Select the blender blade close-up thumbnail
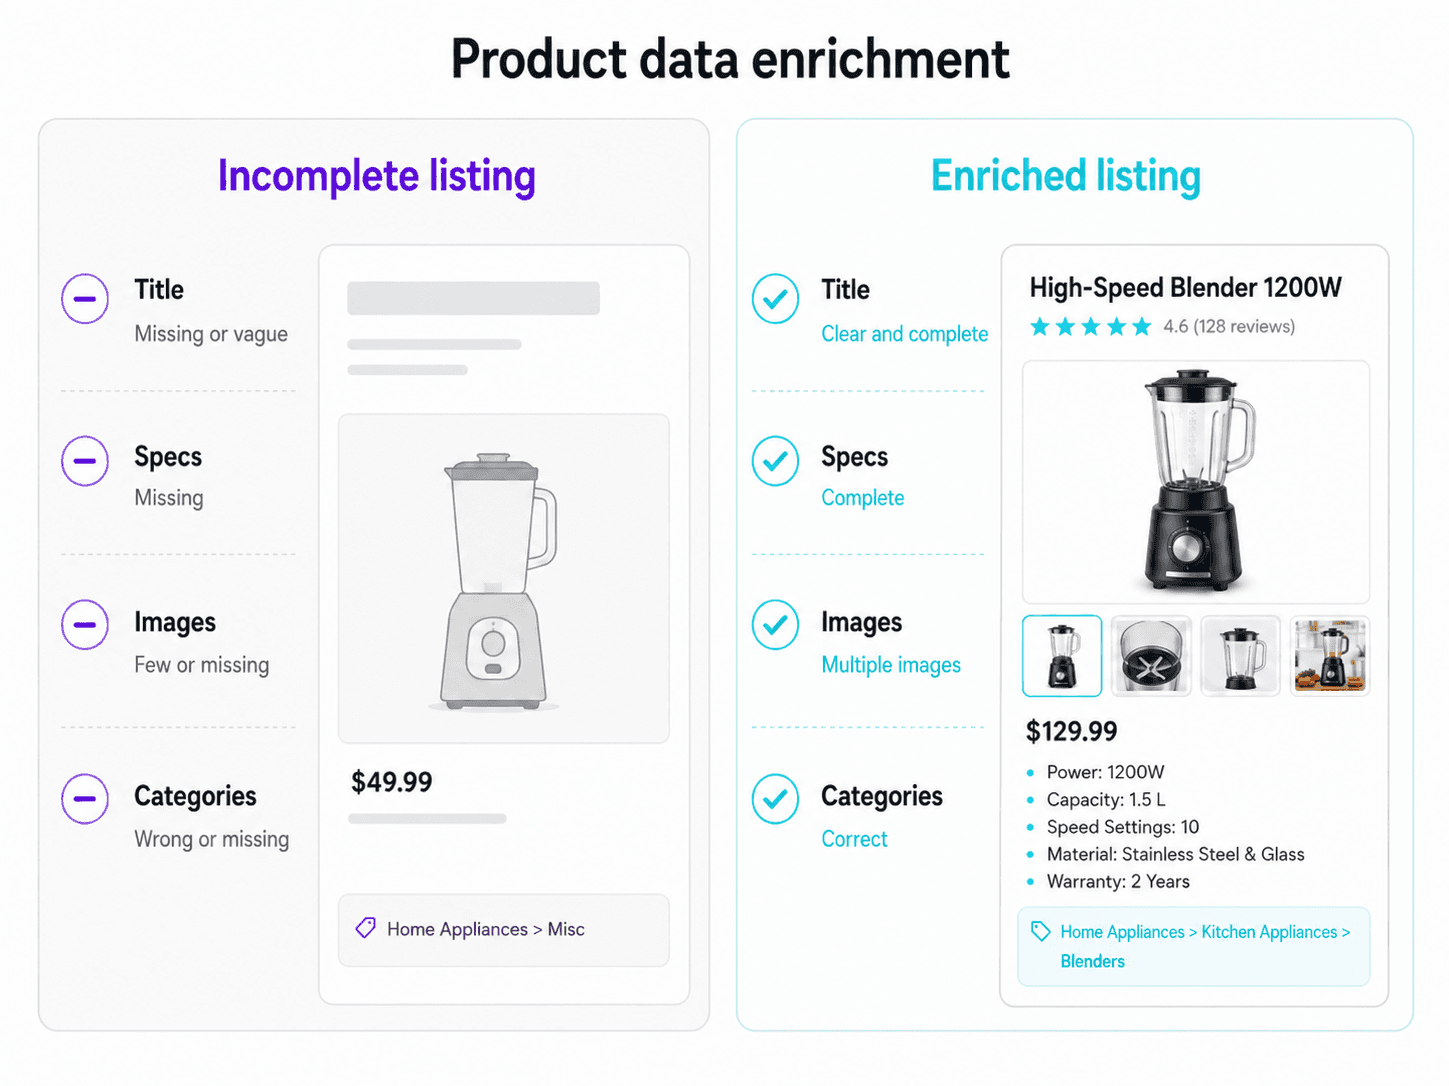Viewport: 1449px width, 1086px height. [x=1151, y=656]
